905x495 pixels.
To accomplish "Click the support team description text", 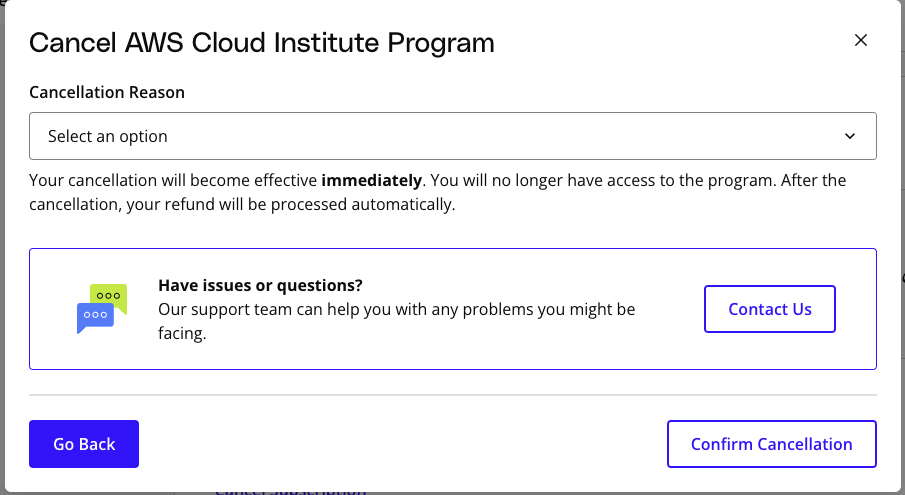I will (397, 321).
